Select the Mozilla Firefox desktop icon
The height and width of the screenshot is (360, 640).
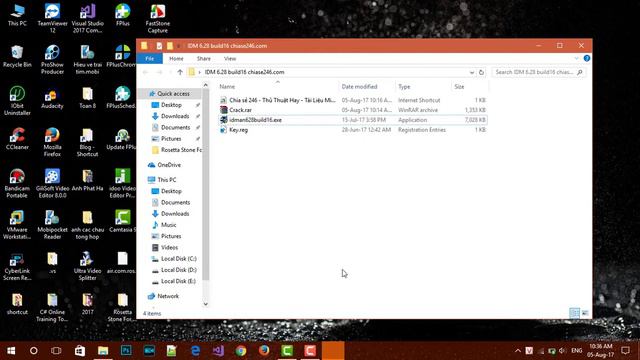coord(52,142)
